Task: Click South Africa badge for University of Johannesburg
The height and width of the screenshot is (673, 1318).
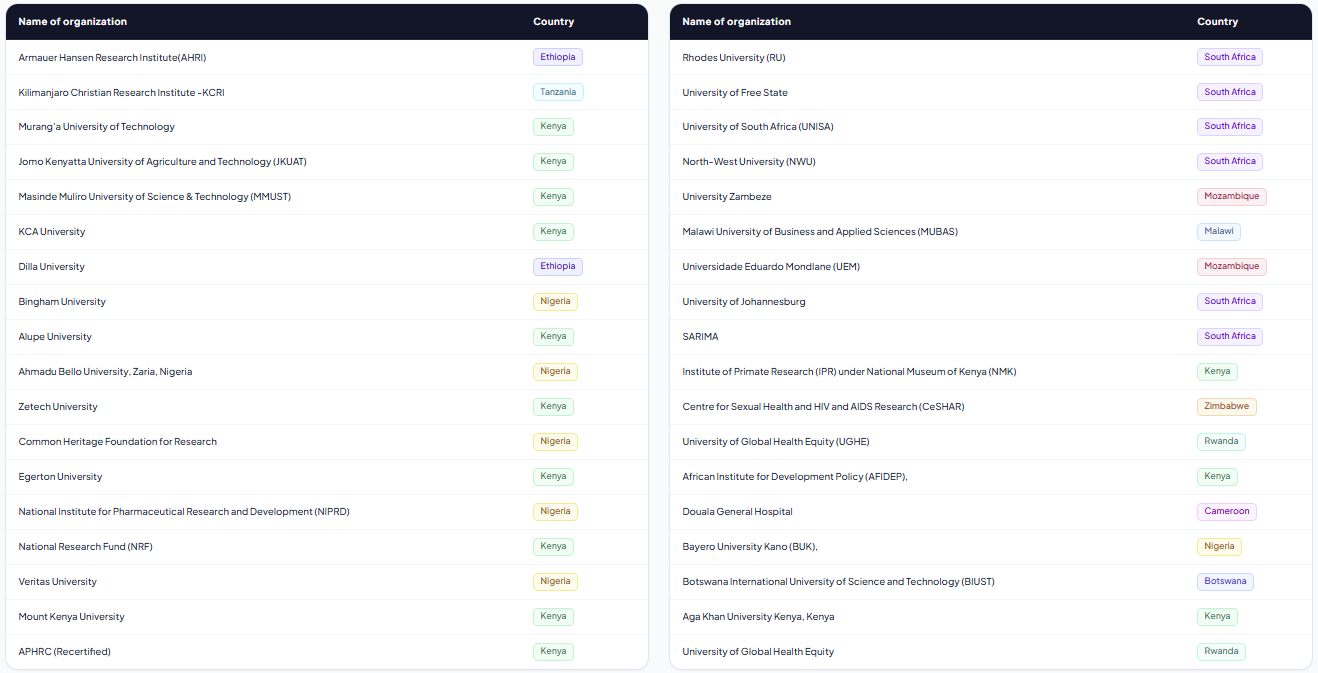Action: (x=1230, y=302)
